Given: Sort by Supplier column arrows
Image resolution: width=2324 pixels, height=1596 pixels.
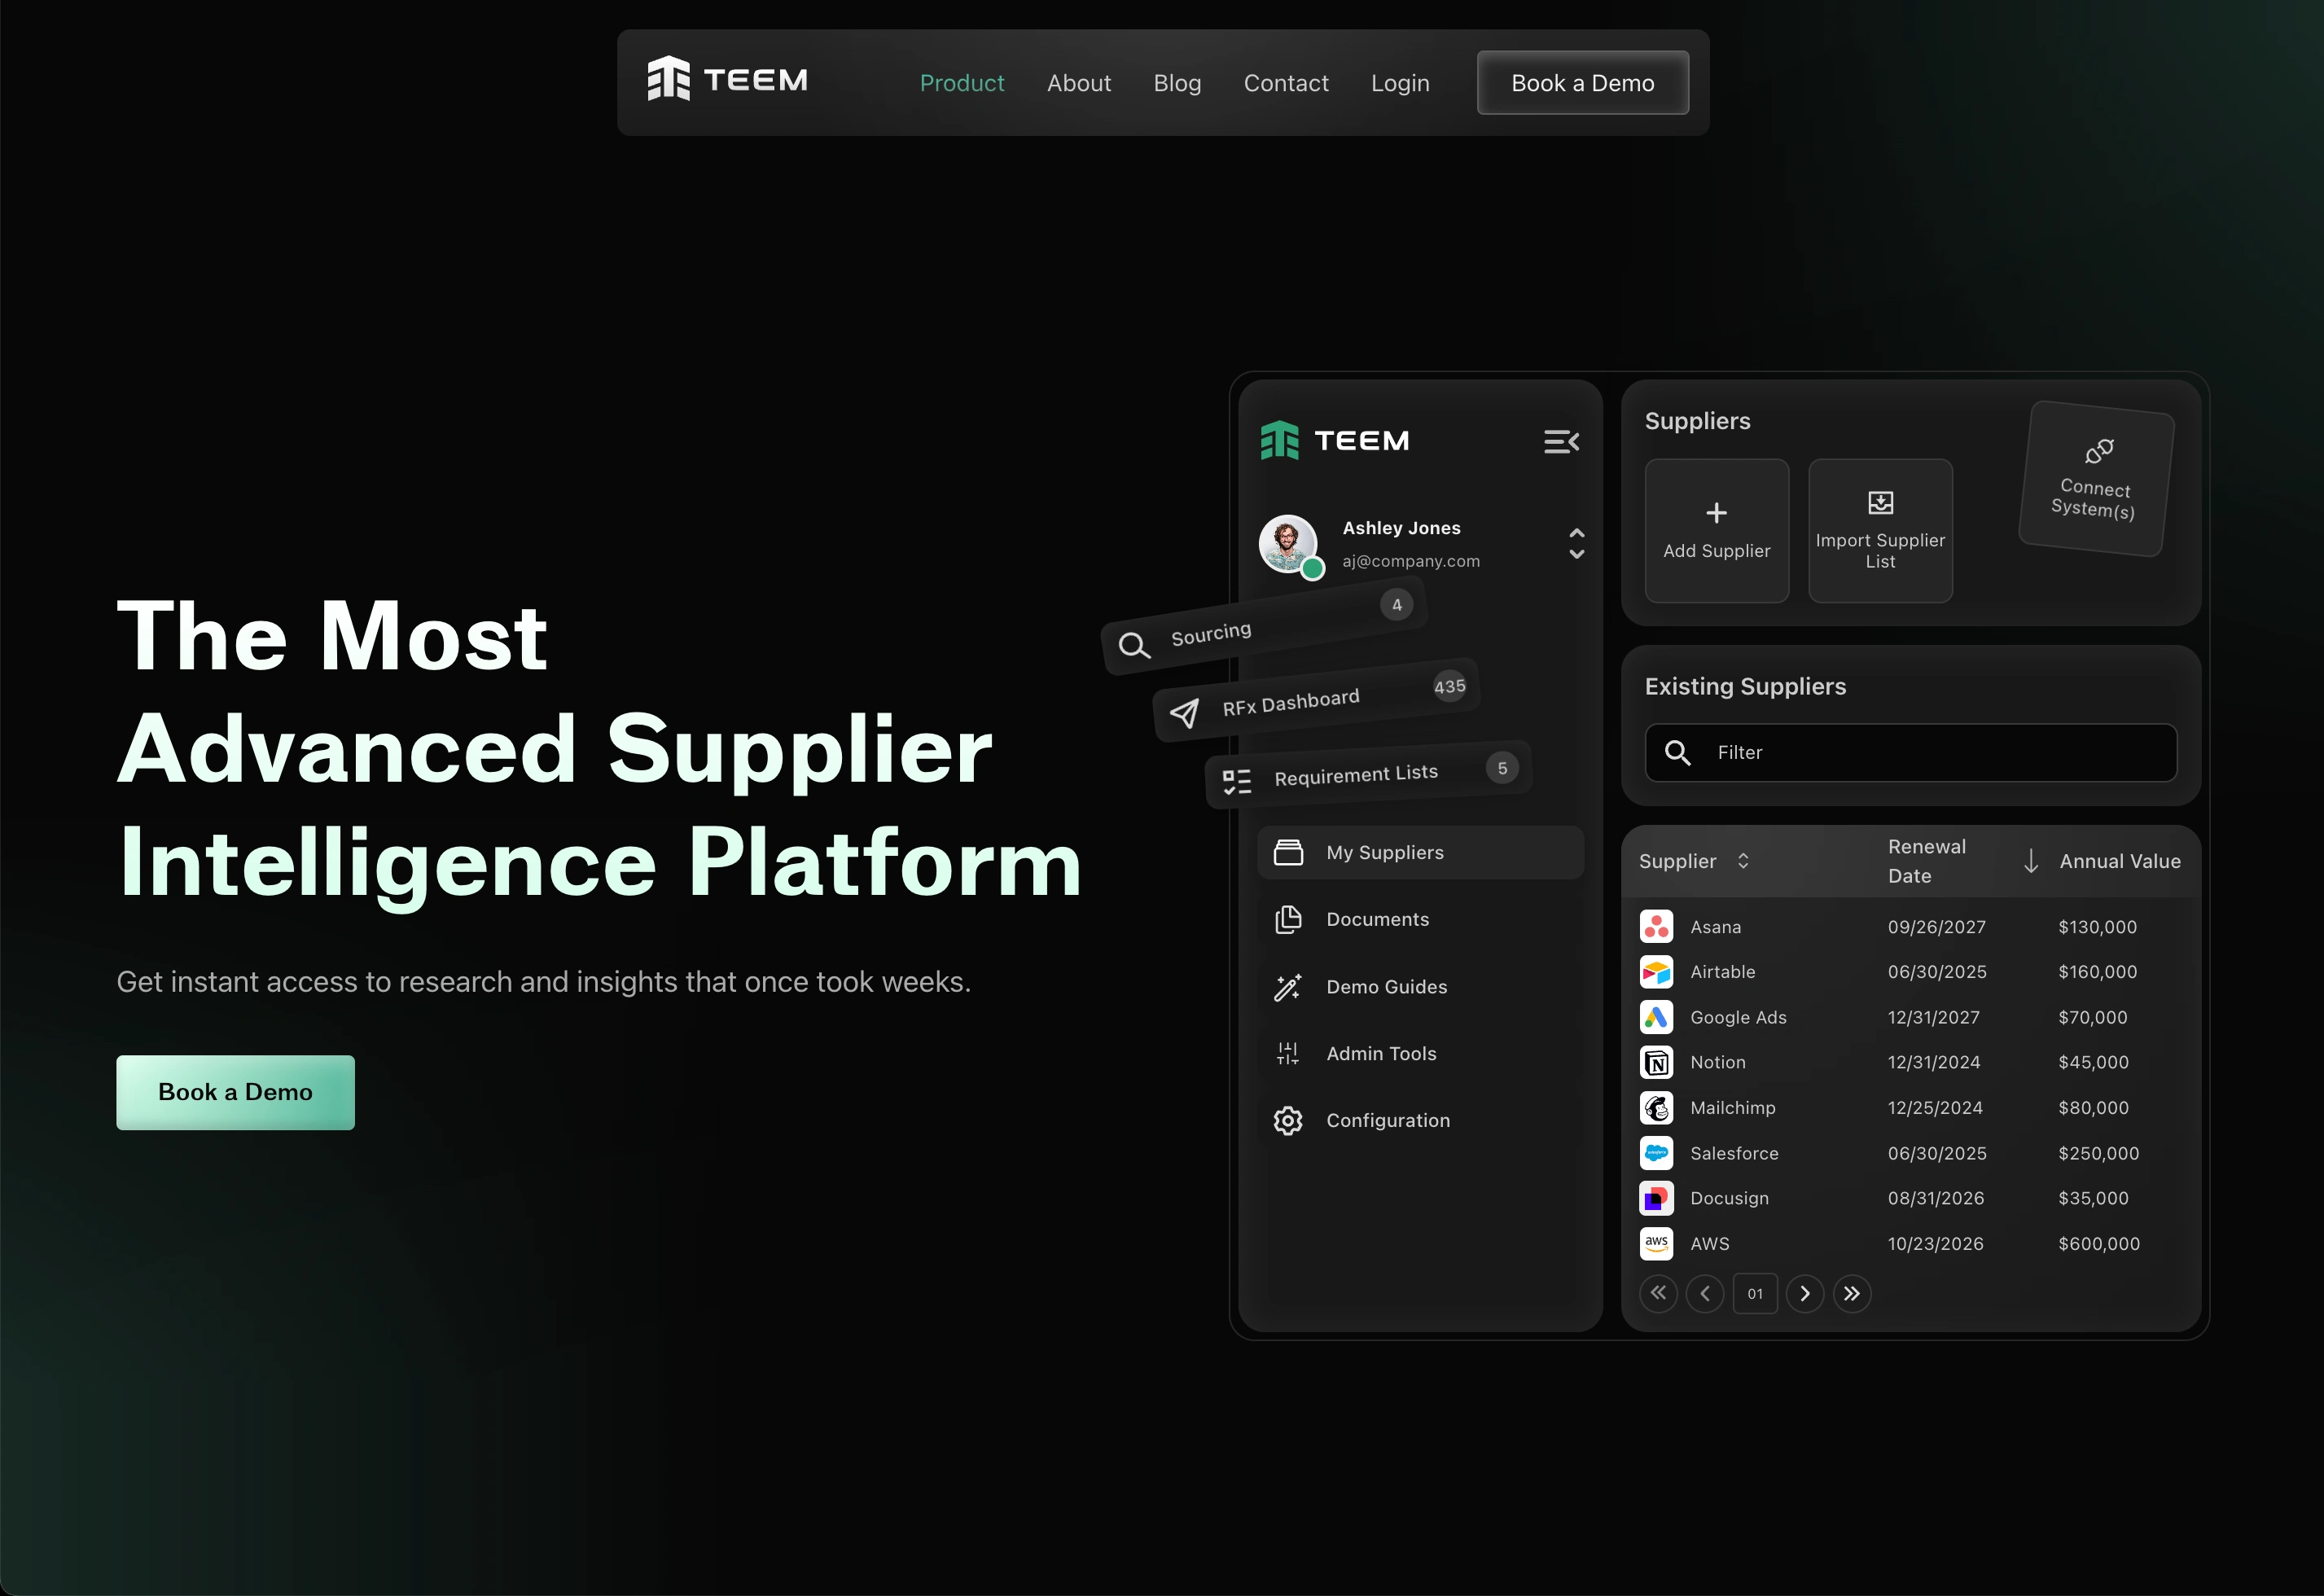Looking at the screenshot, I should tap(1743, 861).
